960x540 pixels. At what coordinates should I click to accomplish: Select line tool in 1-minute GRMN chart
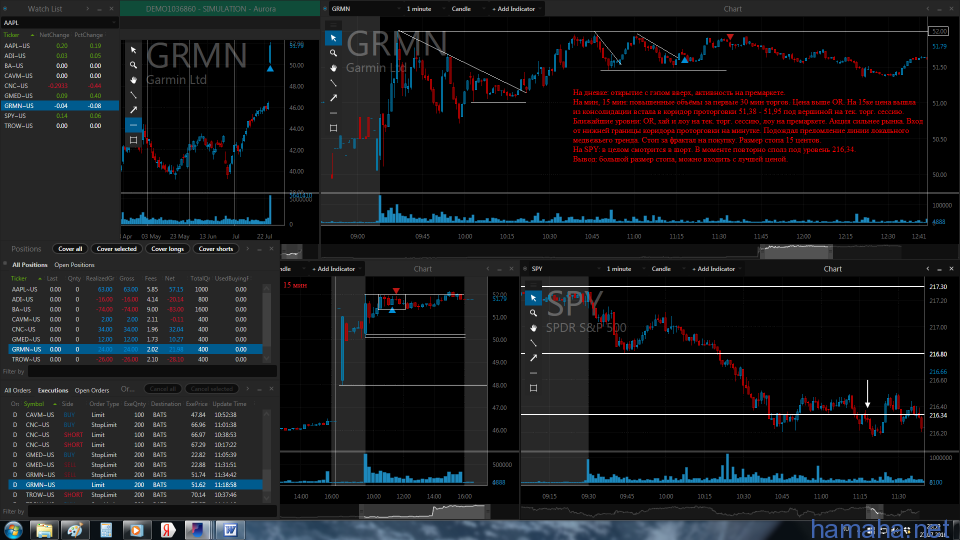click(333, 83)
